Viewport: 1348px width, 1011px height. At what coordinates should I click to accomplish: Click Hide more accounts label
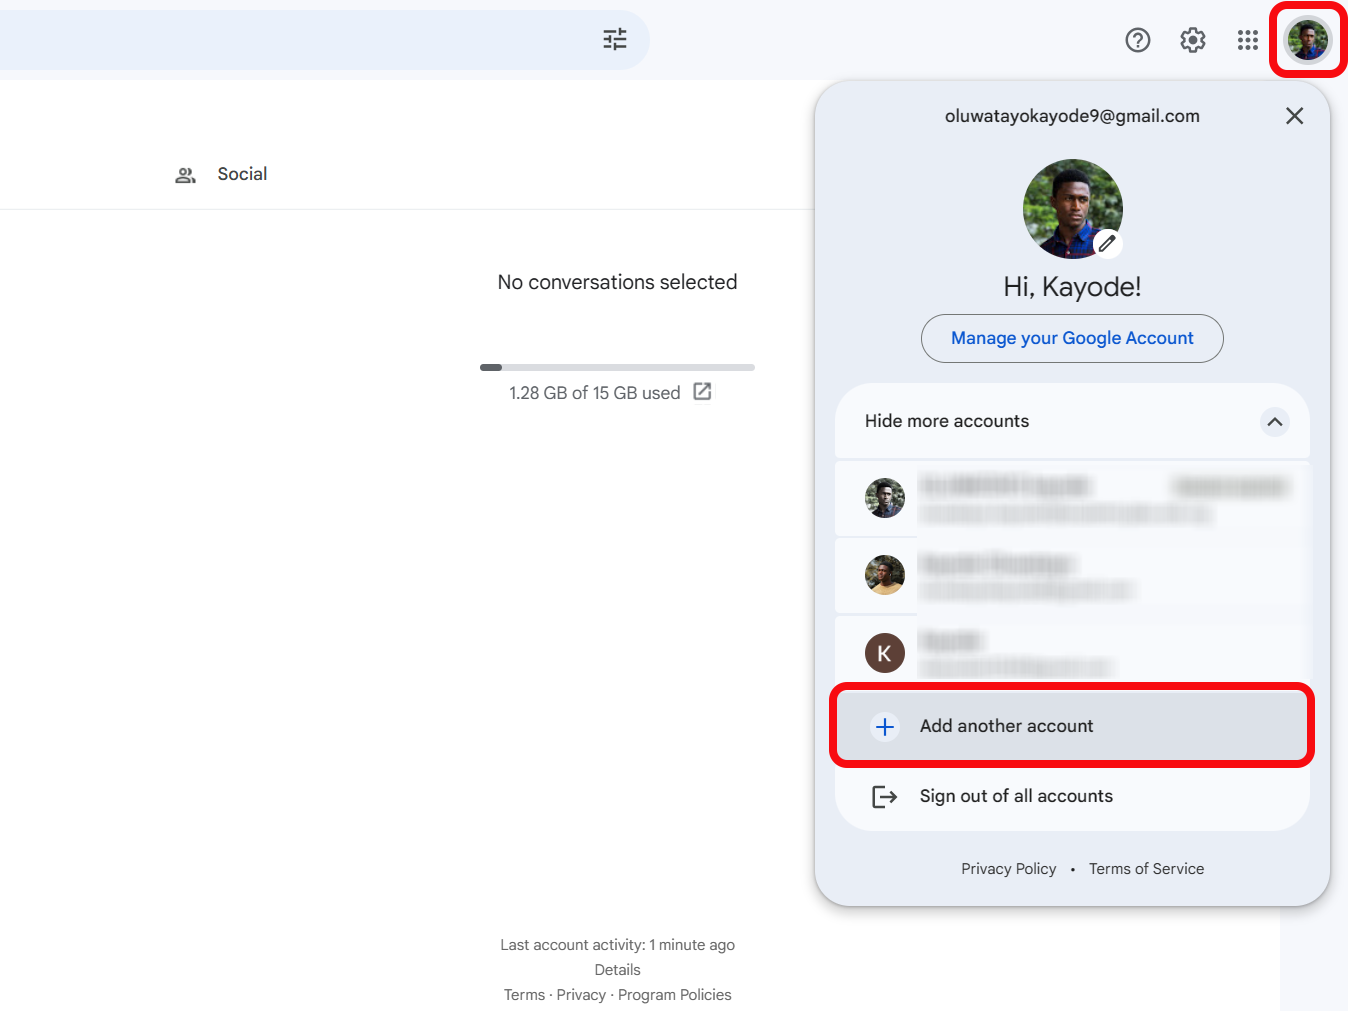947,421
